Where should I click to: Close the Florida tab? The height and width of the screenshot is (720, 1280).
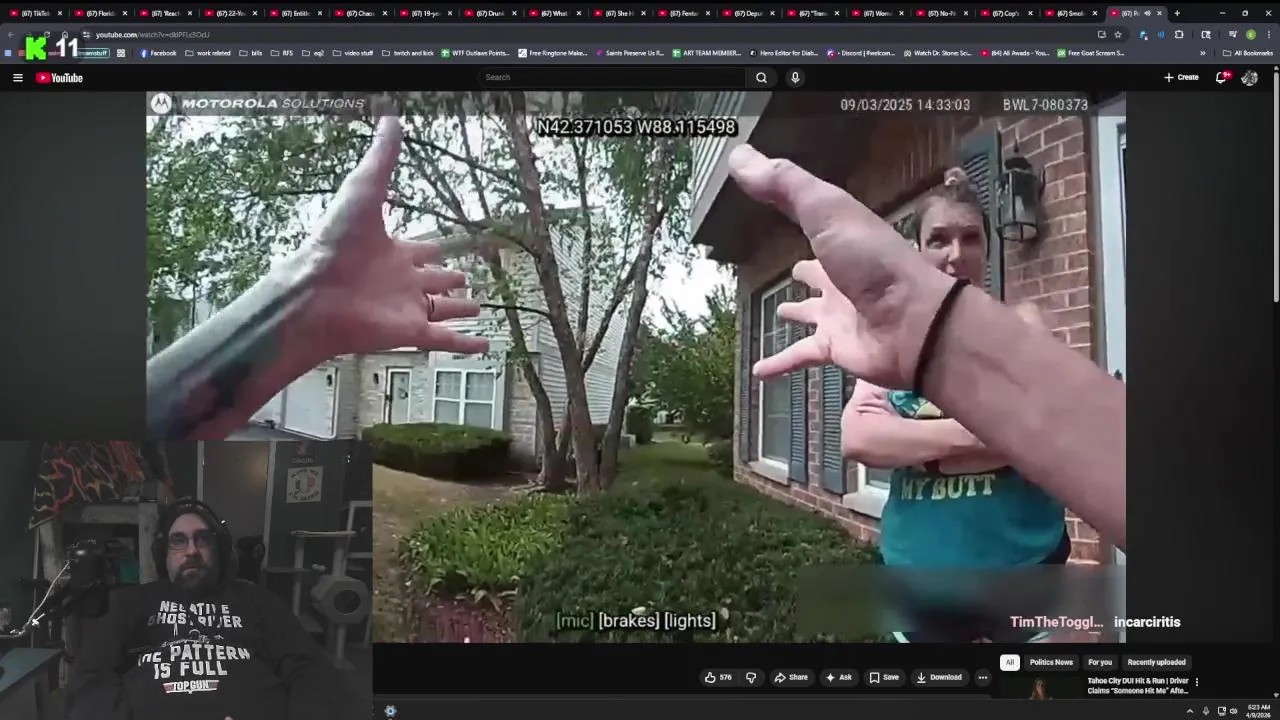(124, 13)
